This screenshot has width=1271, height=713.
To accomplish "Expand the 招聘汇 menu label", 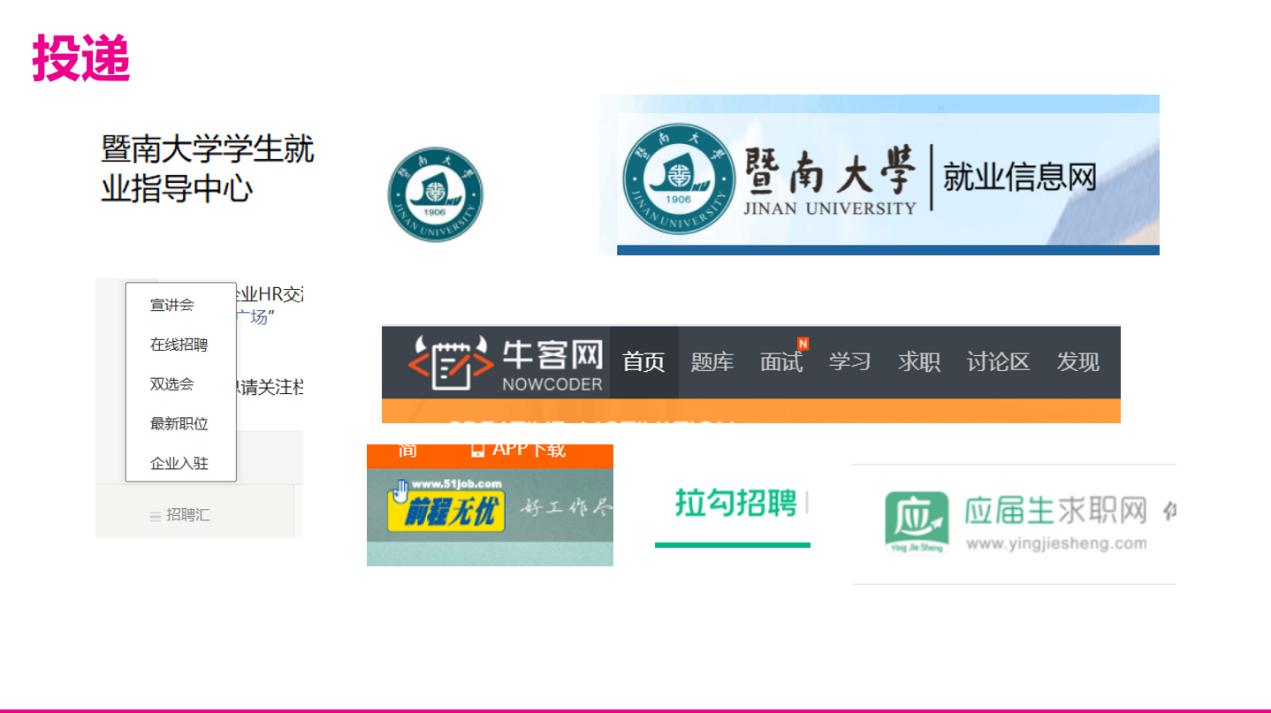I will coord(188,515).
